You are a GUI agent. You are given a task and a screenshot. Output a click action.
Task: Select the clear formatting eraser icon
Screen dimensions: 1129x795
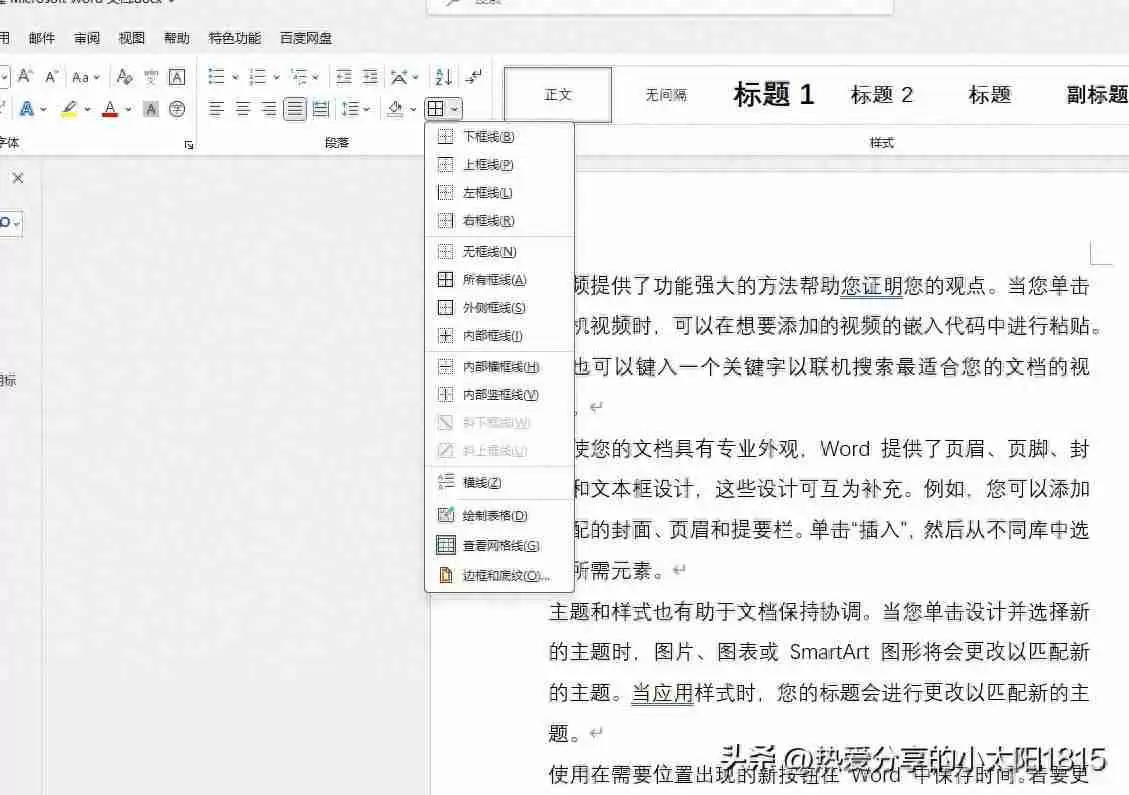coord(124,77)
